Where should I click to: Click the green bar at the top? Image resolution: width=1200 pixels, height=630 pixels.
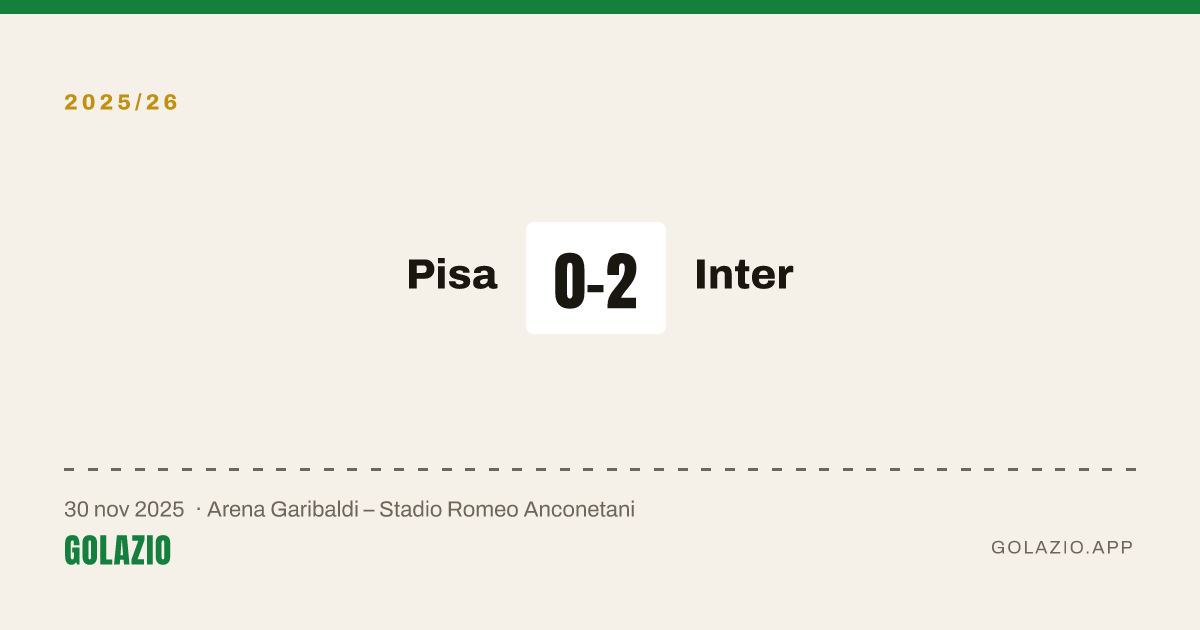[x=600, y=7]
